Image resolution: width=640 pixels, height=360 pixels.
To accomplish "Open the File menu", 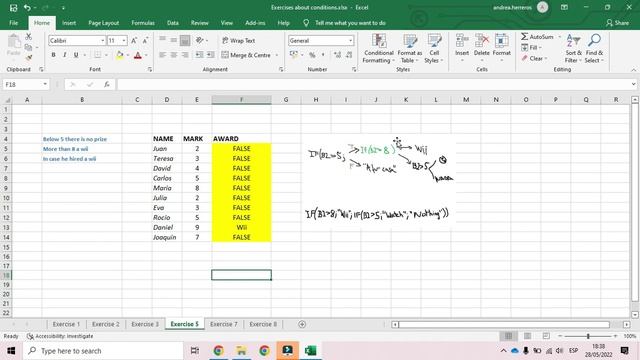I will (x=13, y=23).
